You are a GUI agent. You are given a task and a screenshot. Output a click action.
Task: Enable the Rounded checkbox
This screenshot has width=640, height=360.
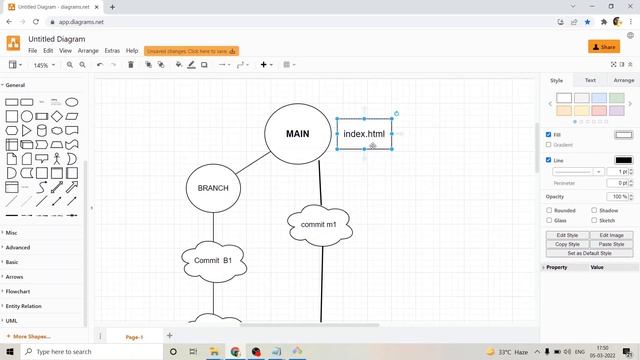tap(549, 210)
